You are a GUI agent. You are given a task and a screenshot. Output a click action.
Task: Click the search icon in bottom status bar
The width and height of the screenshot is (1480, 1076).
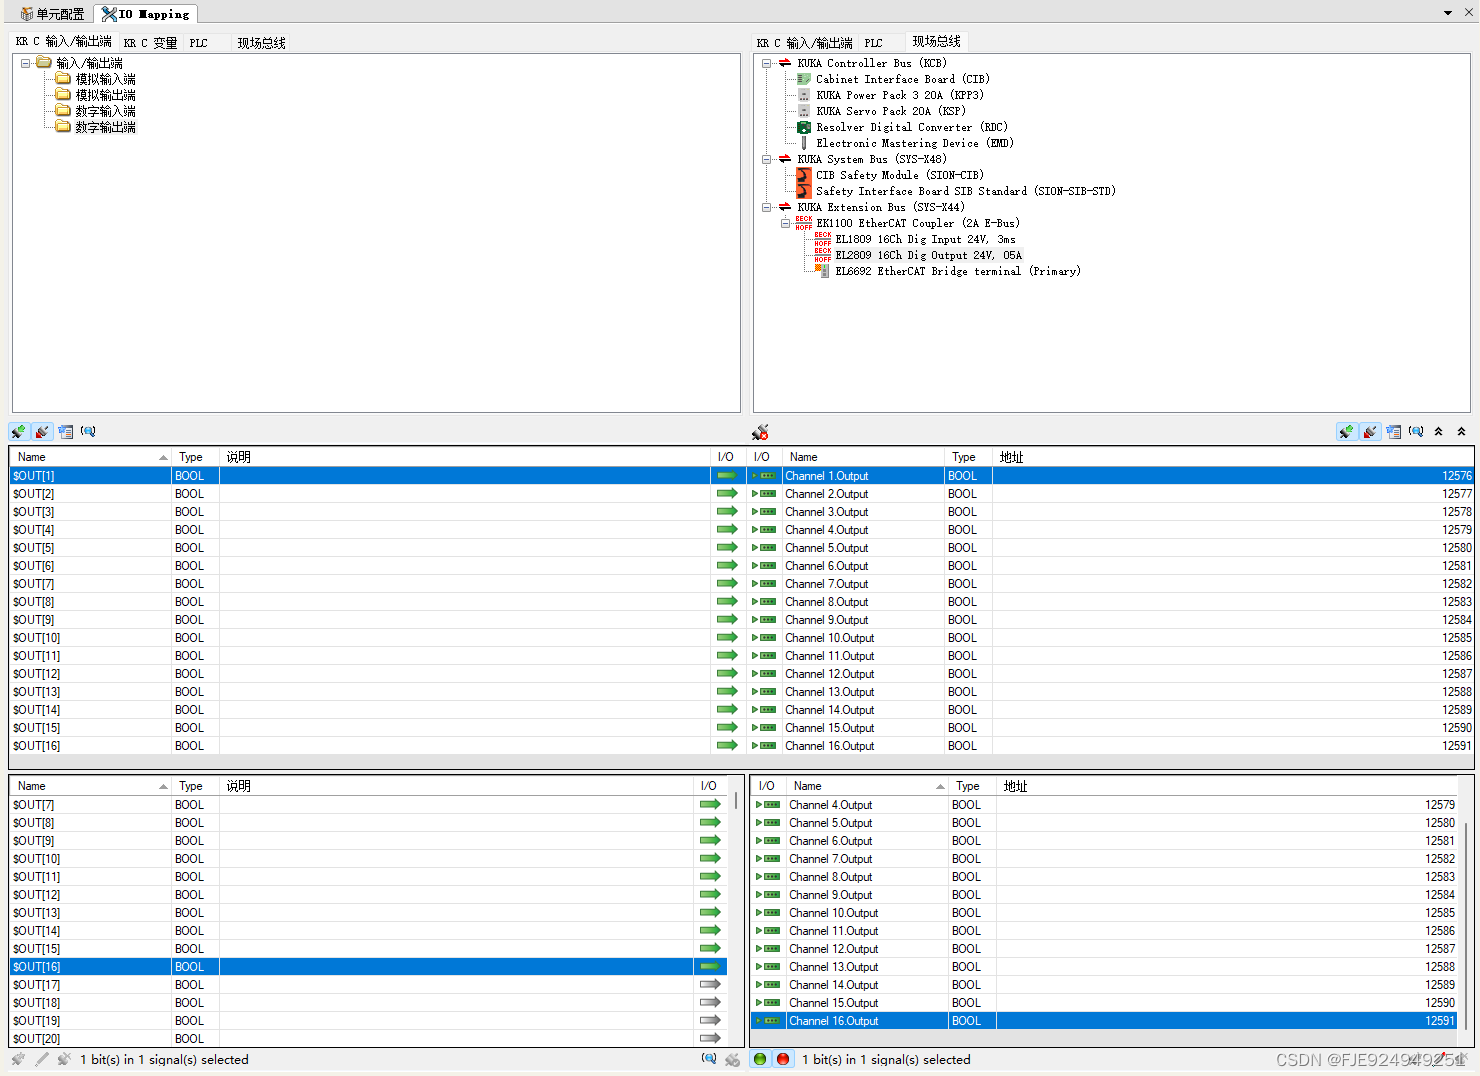point(709,1058)
